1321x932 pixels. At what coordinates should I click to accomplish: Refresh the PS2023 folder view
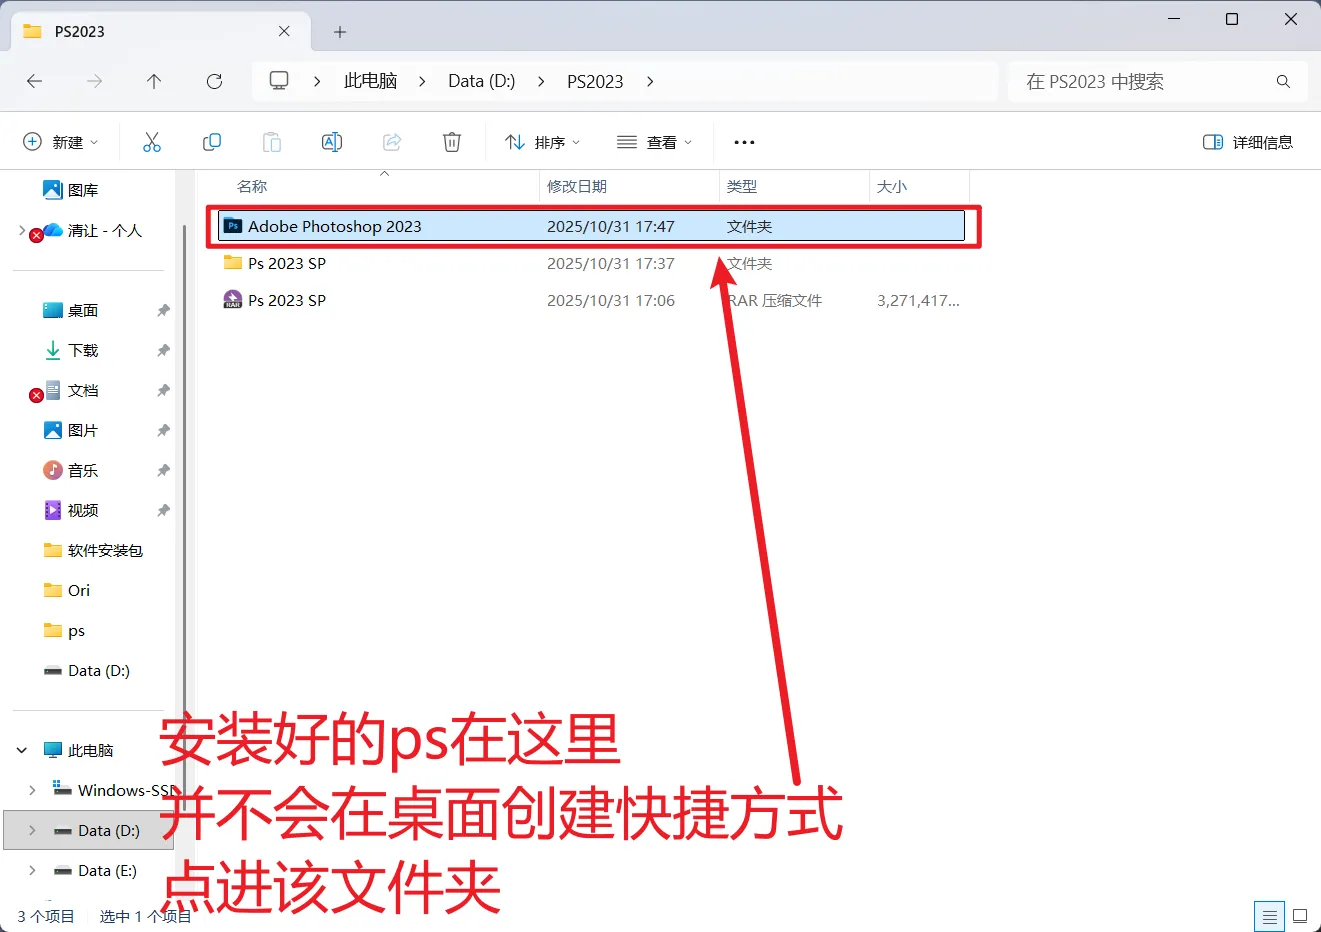214,81
